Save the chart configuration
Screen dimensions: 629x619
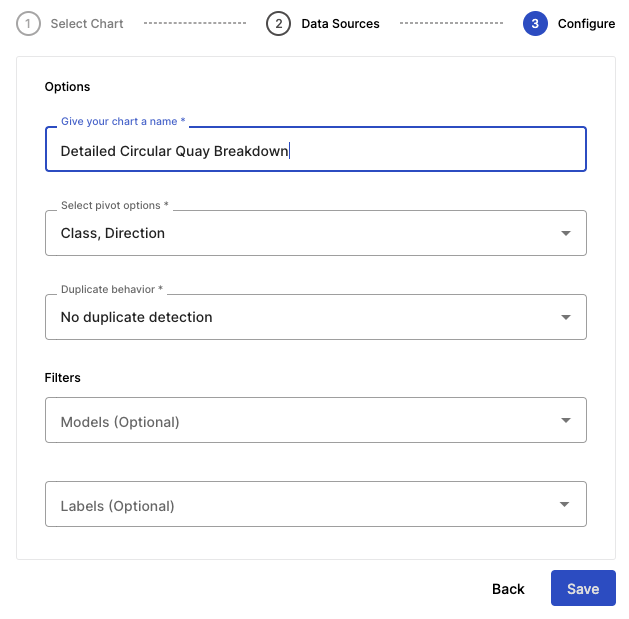point(583,588)
